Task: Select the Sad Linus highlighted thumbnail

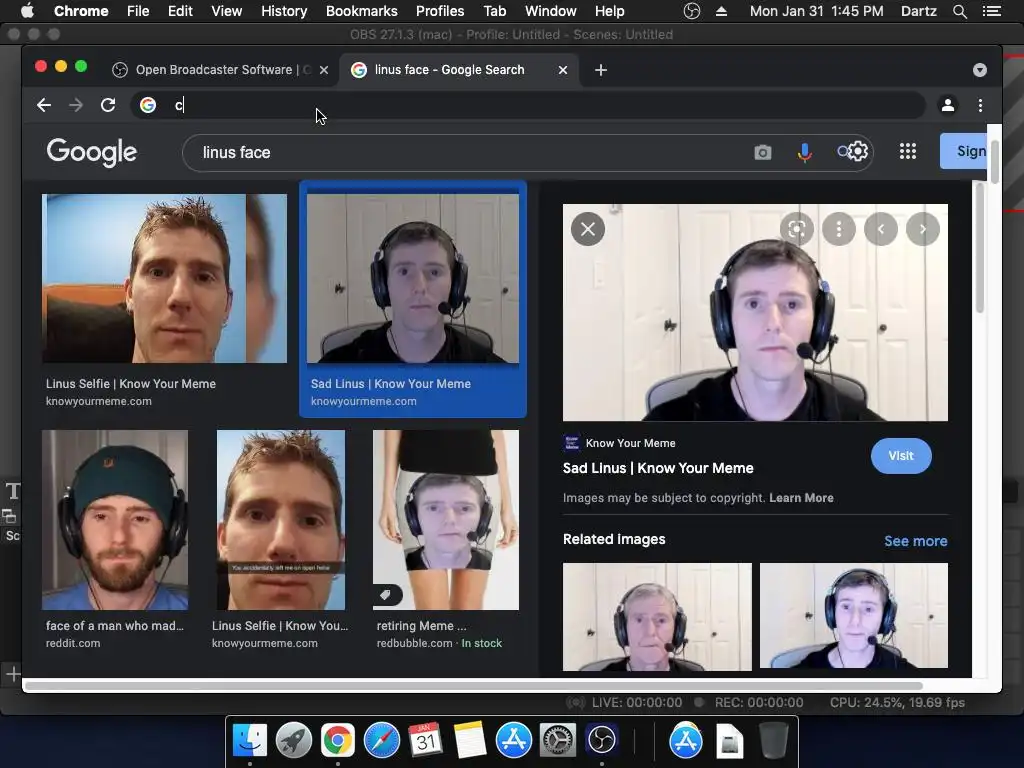Action: point(413,278)
